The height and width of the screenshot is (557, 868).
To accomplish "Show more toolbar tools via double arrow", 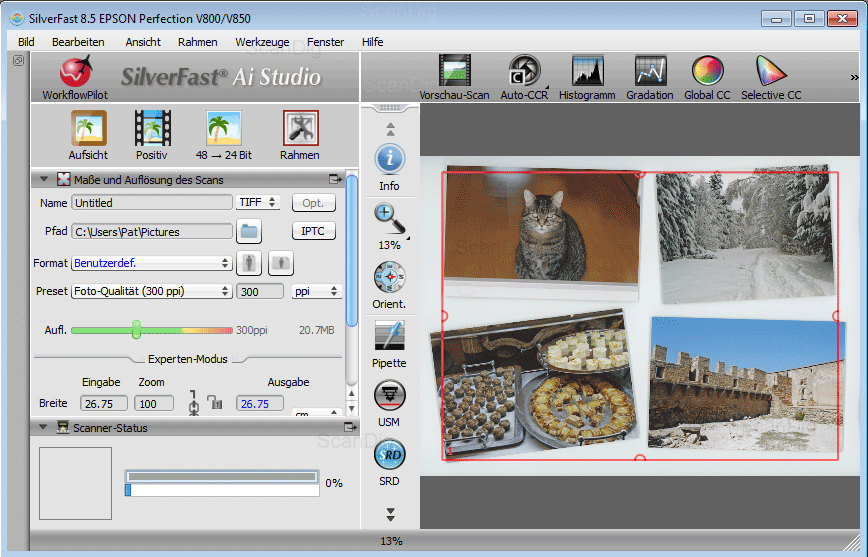I will (854, 78).
